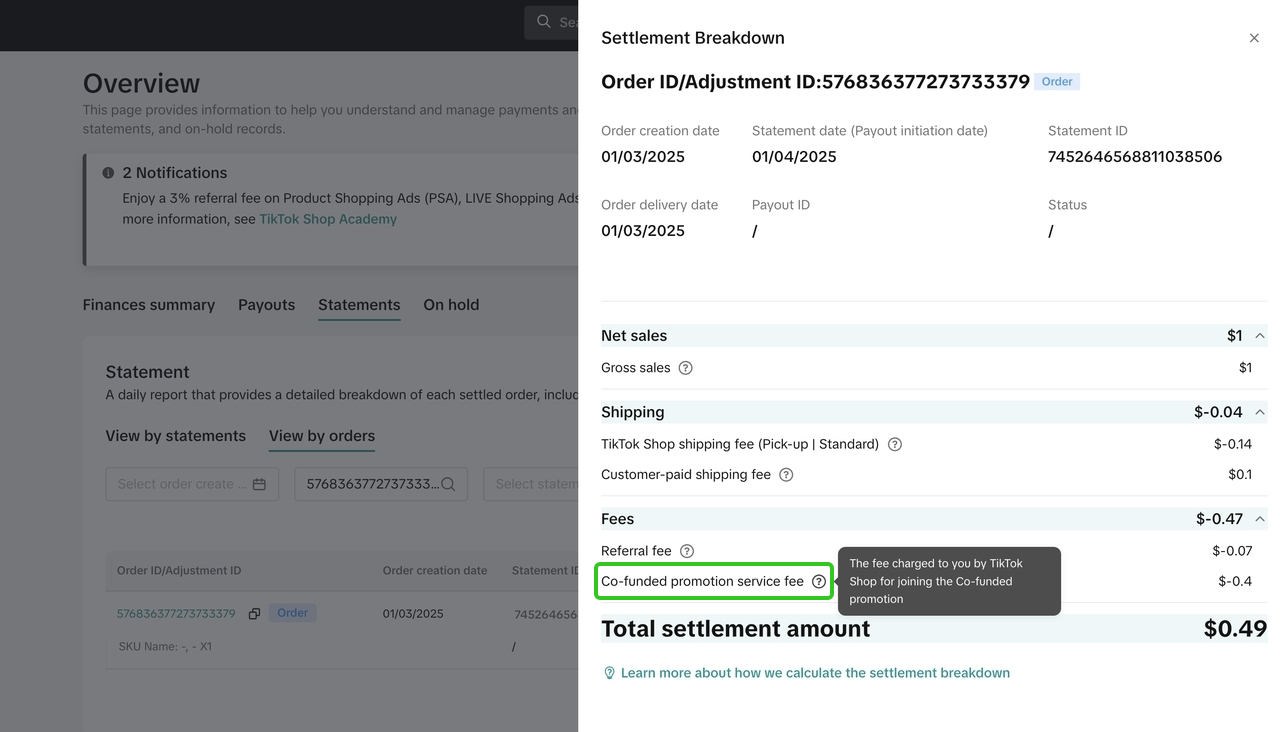Click the Select order create date field
Viewport: 1280px width, 732px height.
coord(182,484)
